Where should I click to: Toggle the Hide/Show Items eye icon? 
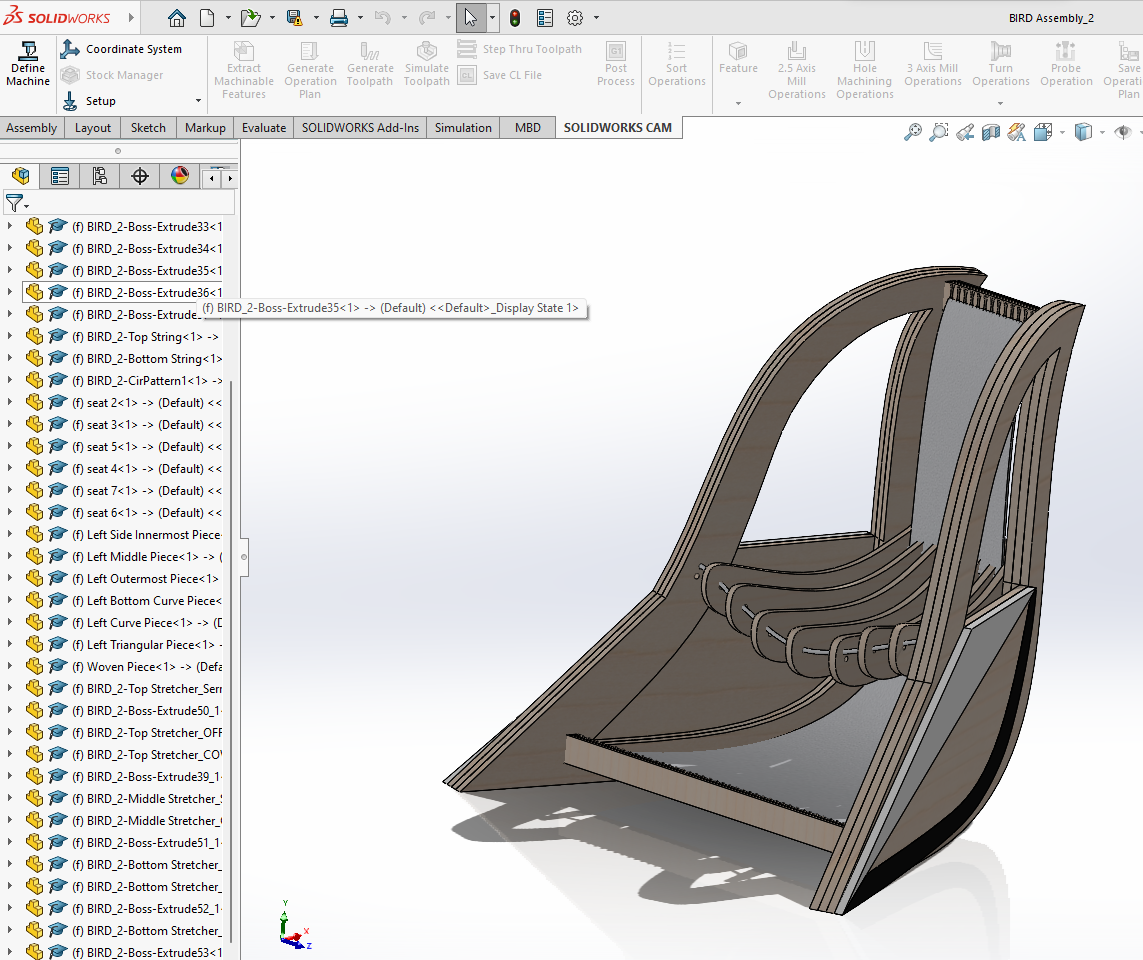coord(1123,132)
